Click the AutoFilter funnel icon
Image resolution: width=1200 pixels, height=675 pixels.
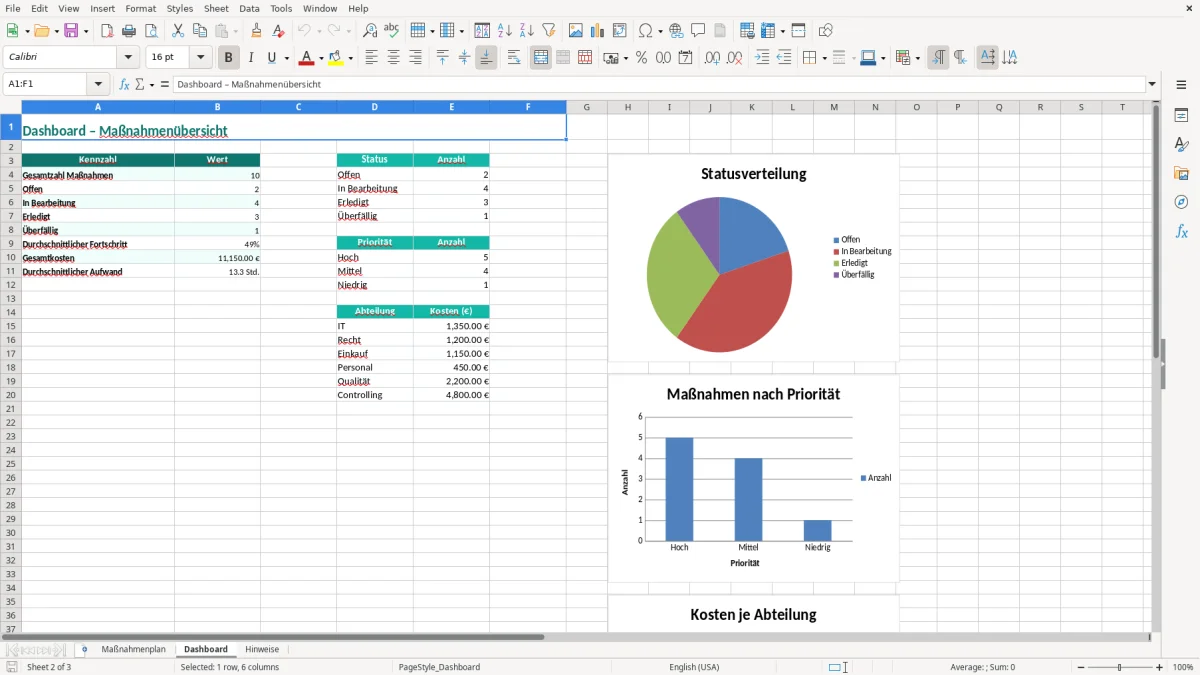click(549, 31)
